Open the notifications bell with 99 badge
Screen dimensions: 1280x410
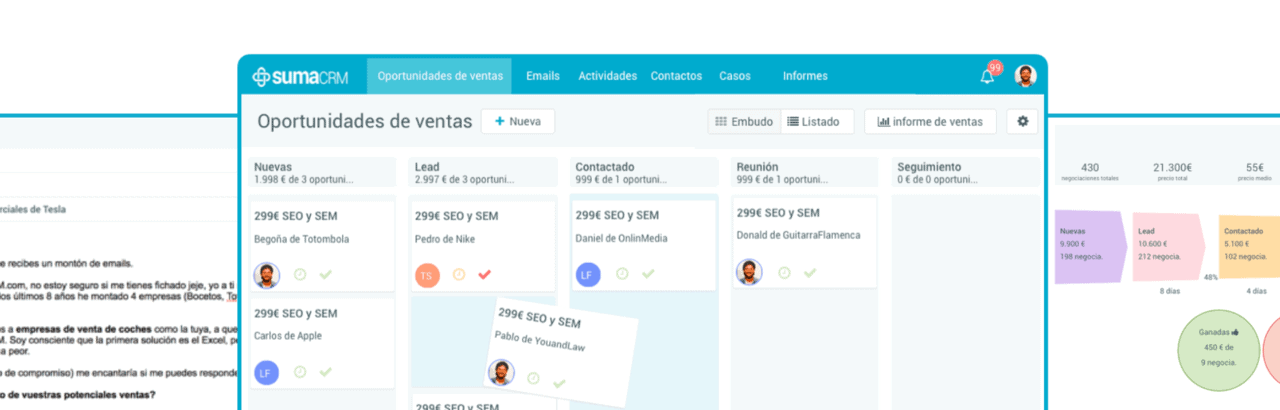click(987, 76)
